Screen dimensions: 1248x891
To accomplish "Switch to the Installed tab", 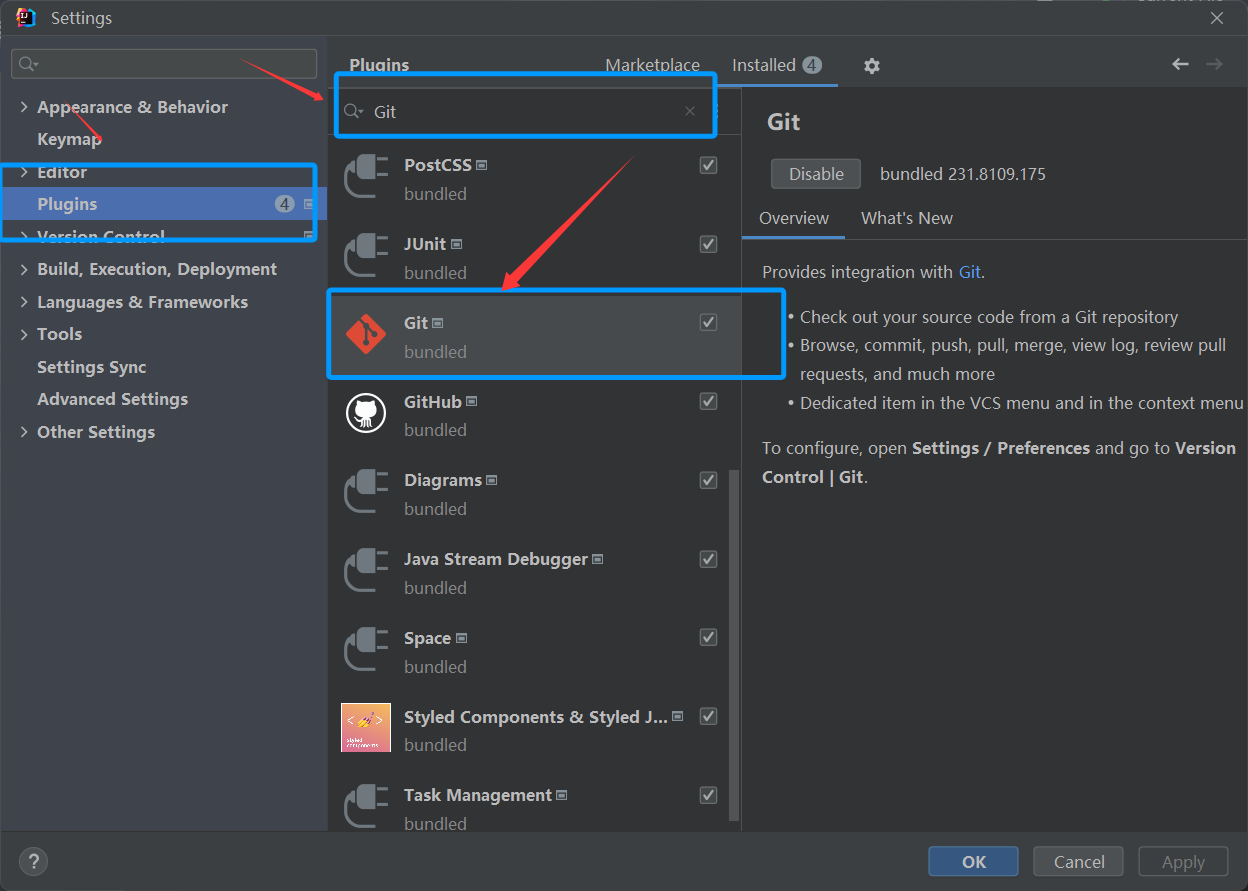I will [x=776, y=65].
